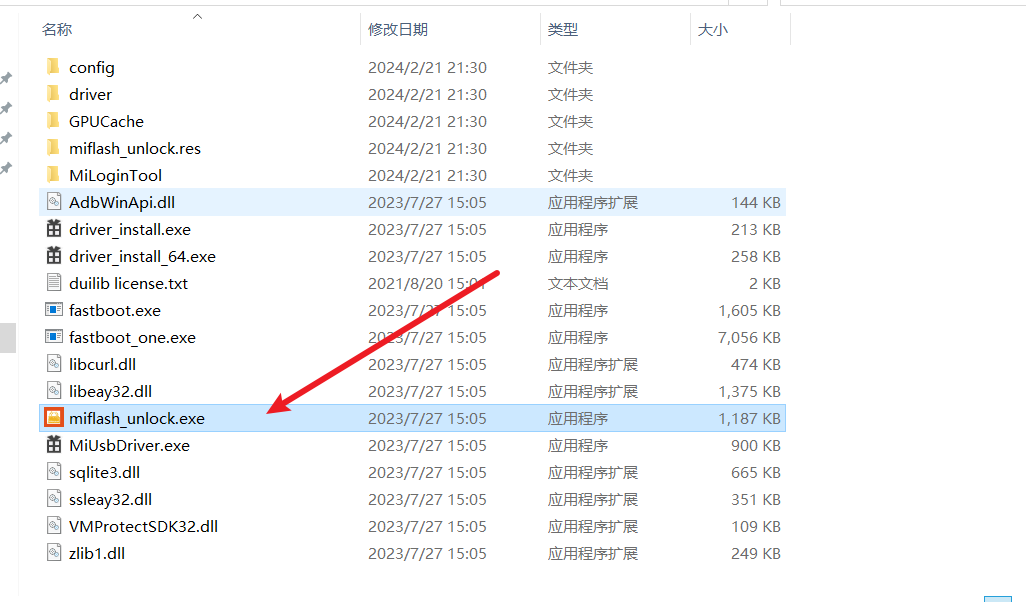Select the folder name miflash_unlock.res

coord(135,149)
